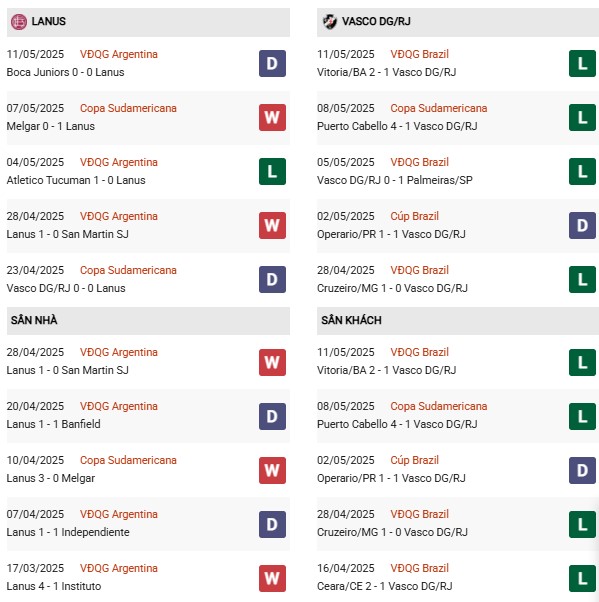Click the D badge for Boca Juniors 0-0 Lanus
The height and width of the screenshot is (602, 599).
272,63
